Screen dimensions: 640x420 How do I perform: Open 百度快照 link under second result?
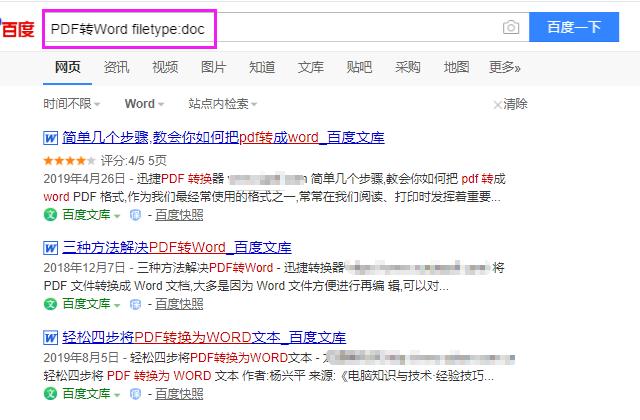point(179,304)
